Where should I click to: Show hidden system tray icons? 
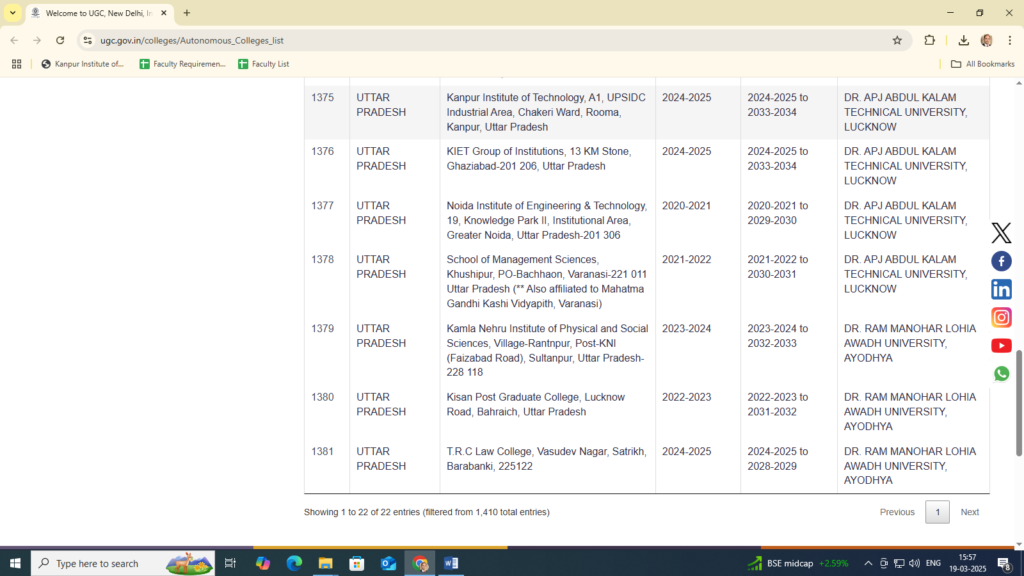pyautogui.click(x=868, y=563)
